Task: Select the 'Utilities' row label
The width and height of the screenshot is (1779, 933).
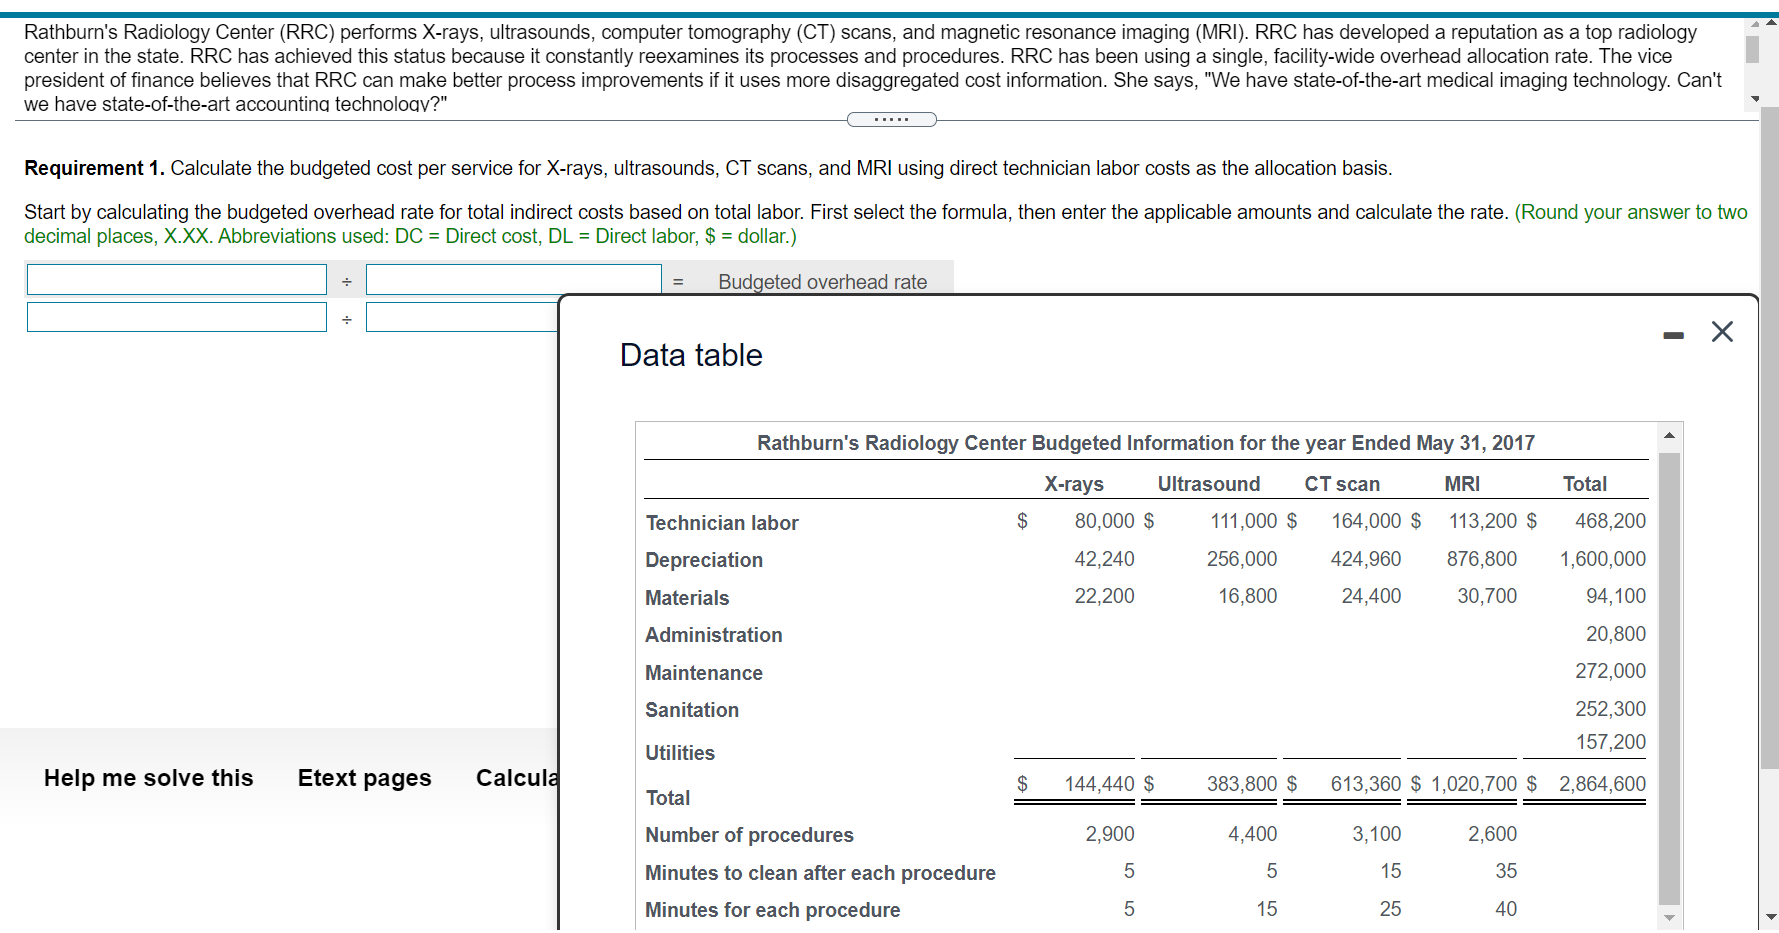Action: [680, 753]
